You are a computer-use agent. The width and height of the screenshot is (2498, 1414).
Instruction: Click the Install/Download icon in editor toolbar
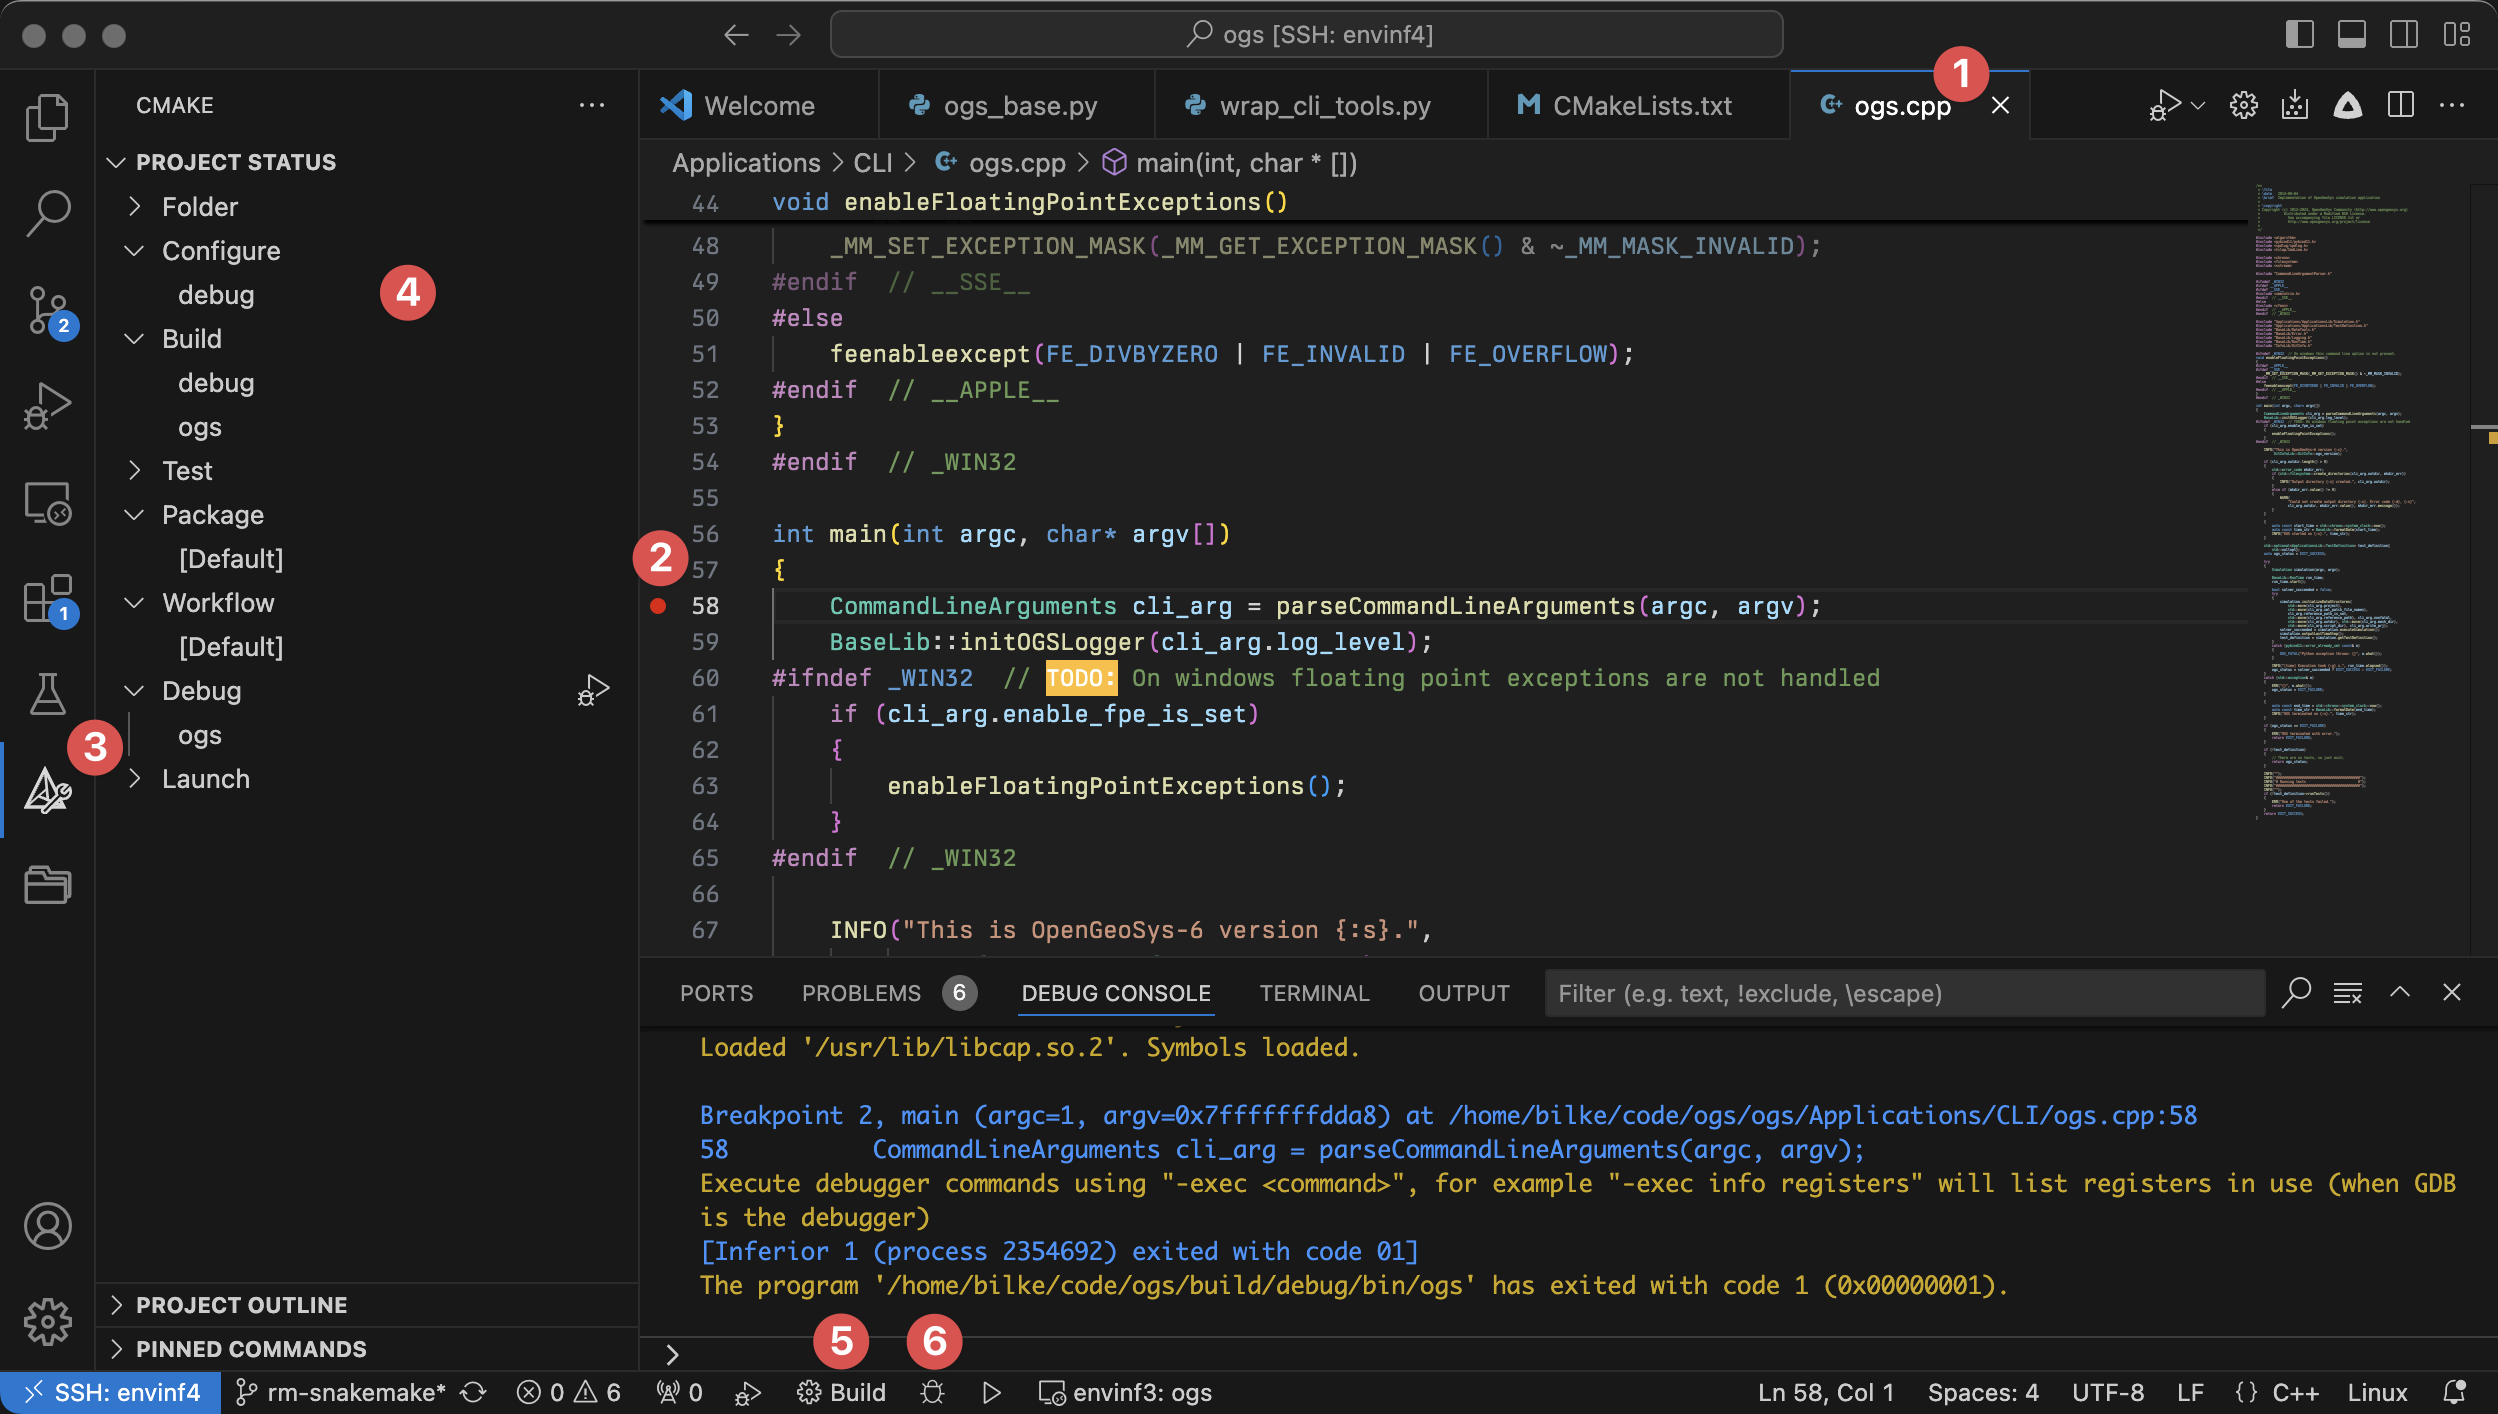click(x=2294, y=105)
